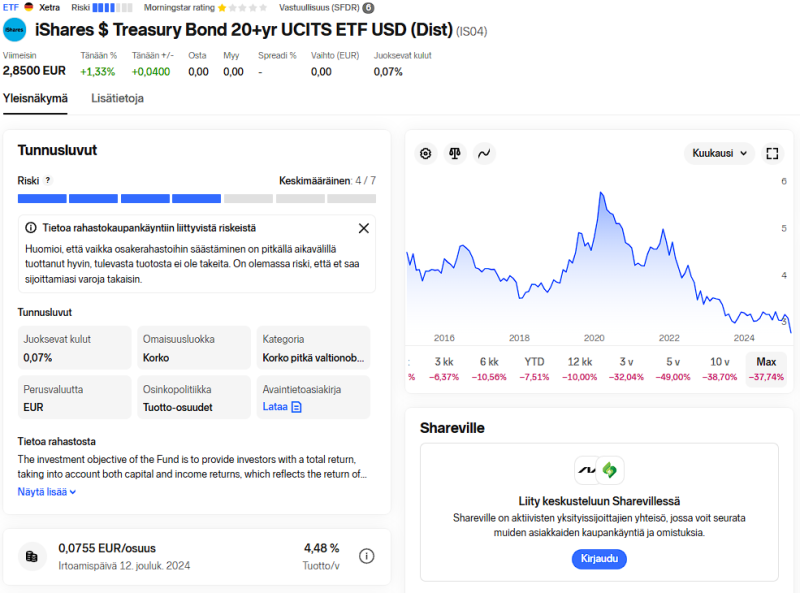Click the header Riski bar indicator

112,8
